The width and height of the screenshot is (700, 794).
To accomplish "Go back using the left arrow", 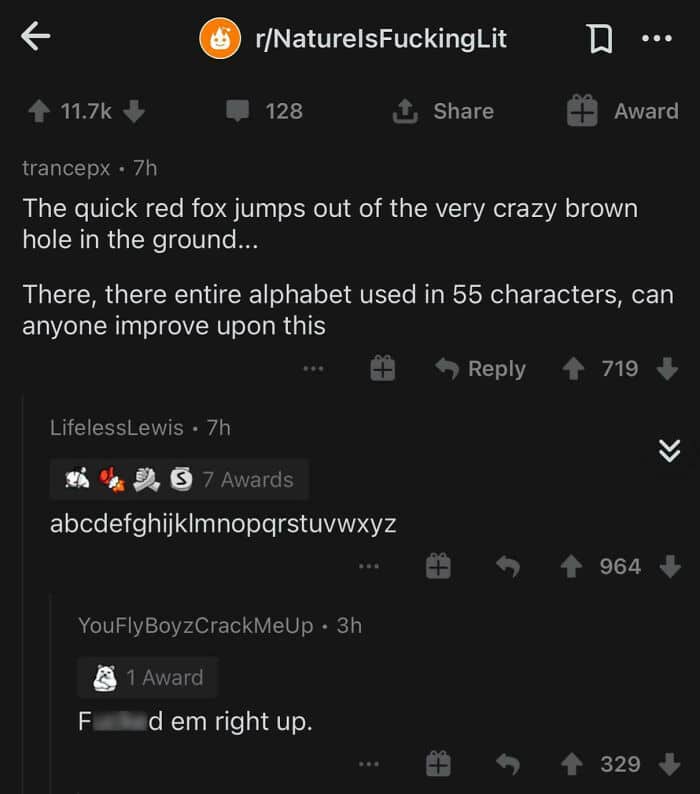I will 35,38.
